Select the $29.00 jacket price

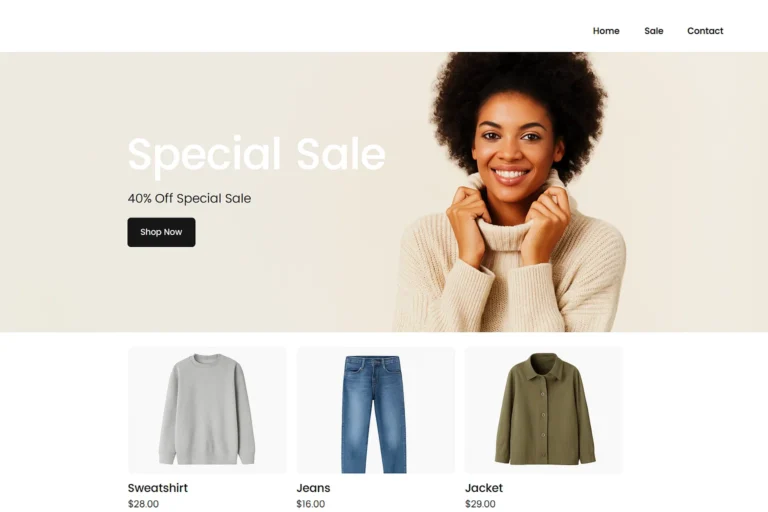480,504
